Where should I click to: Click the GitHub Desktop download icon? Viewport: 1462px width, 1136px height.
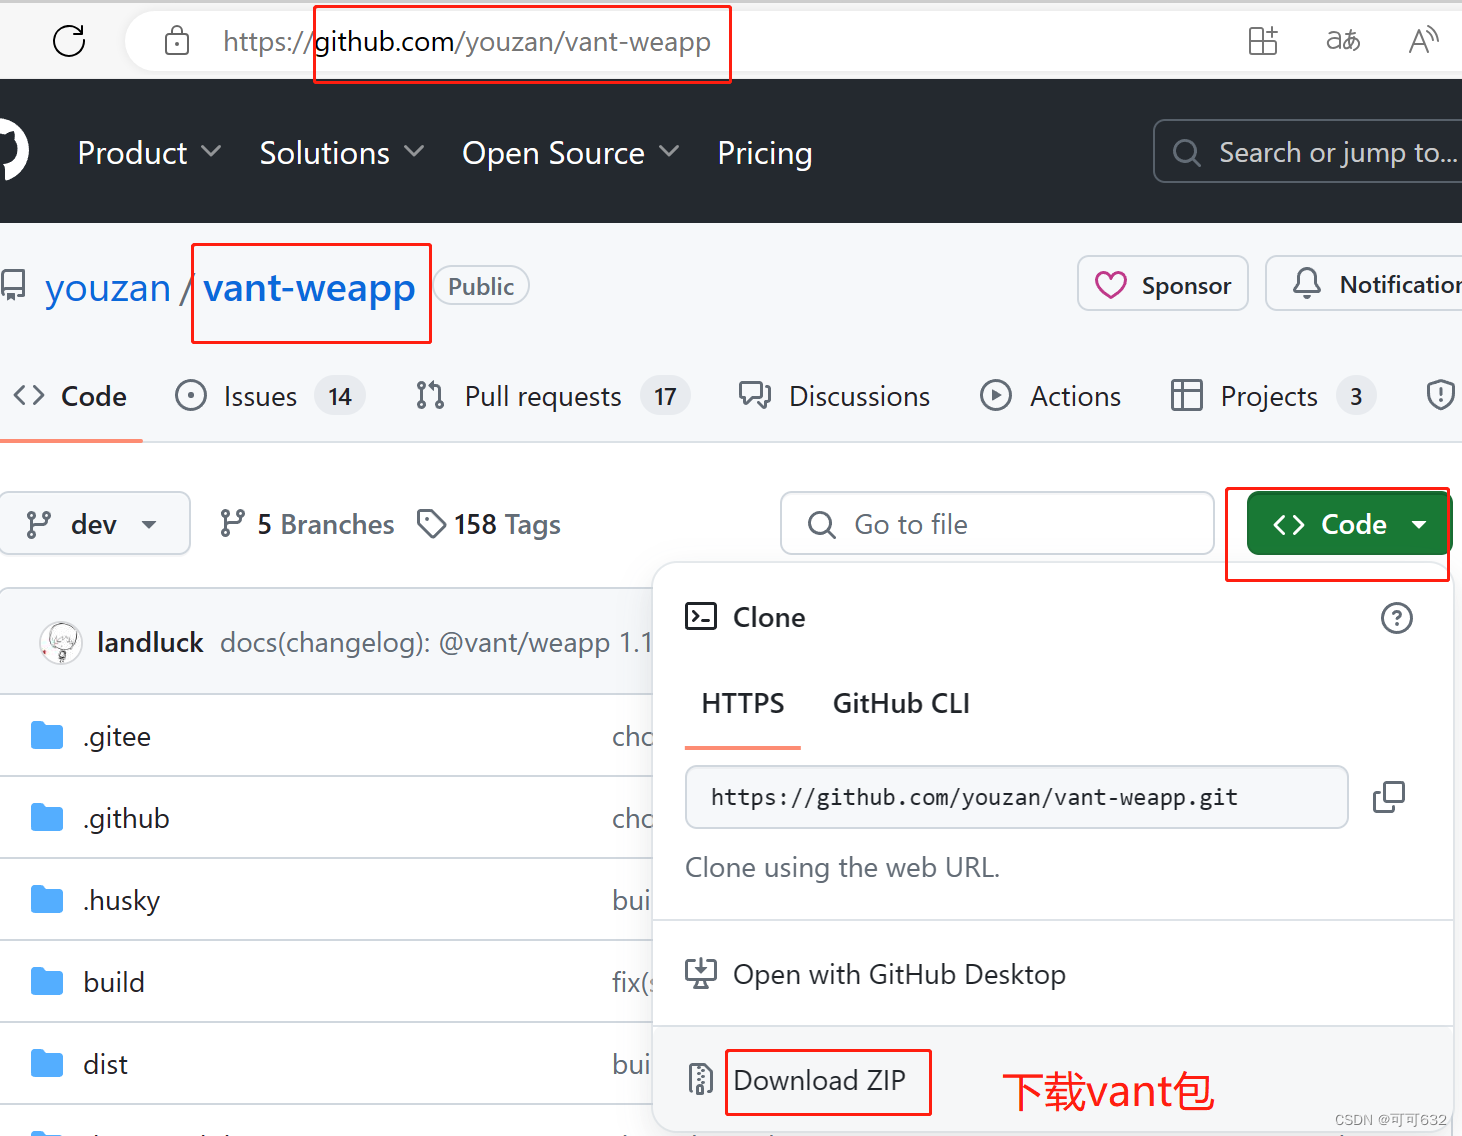(701, 973)
